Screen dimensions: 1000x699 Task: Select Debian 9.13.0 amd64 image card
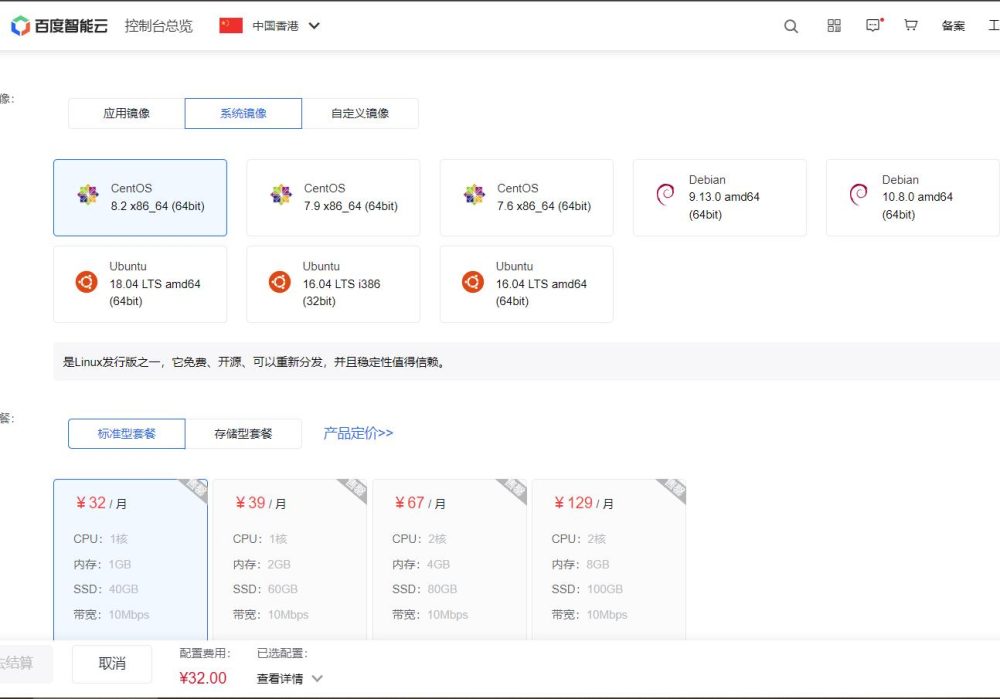(x=719, y=198)
